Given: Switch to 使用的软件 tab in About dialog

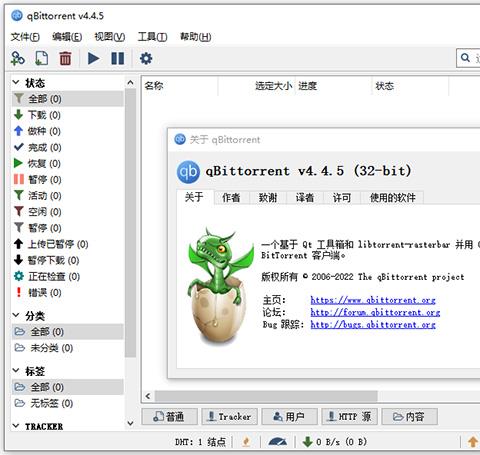Looking at the screenshot, I should coord(393,198).
